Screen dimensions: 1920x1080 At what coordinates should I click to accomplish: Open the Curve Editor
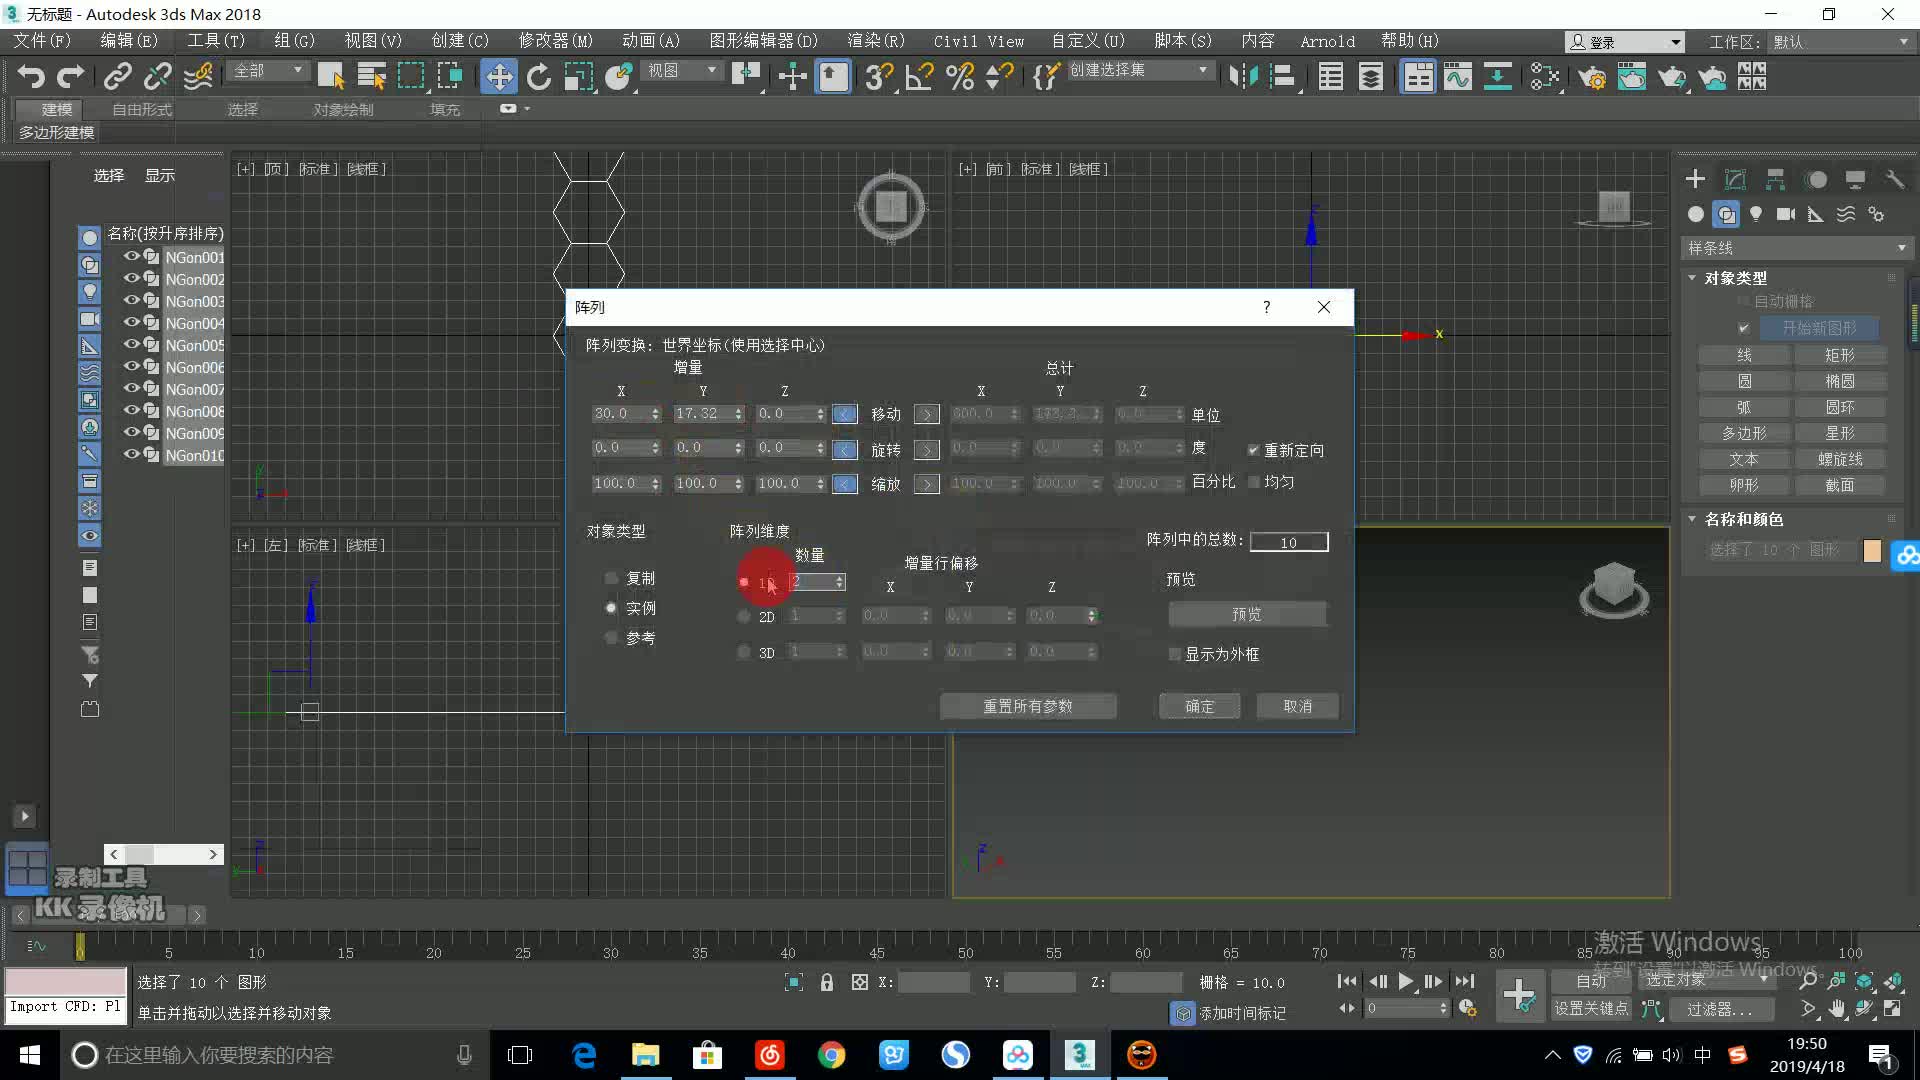coord(1458,76)
